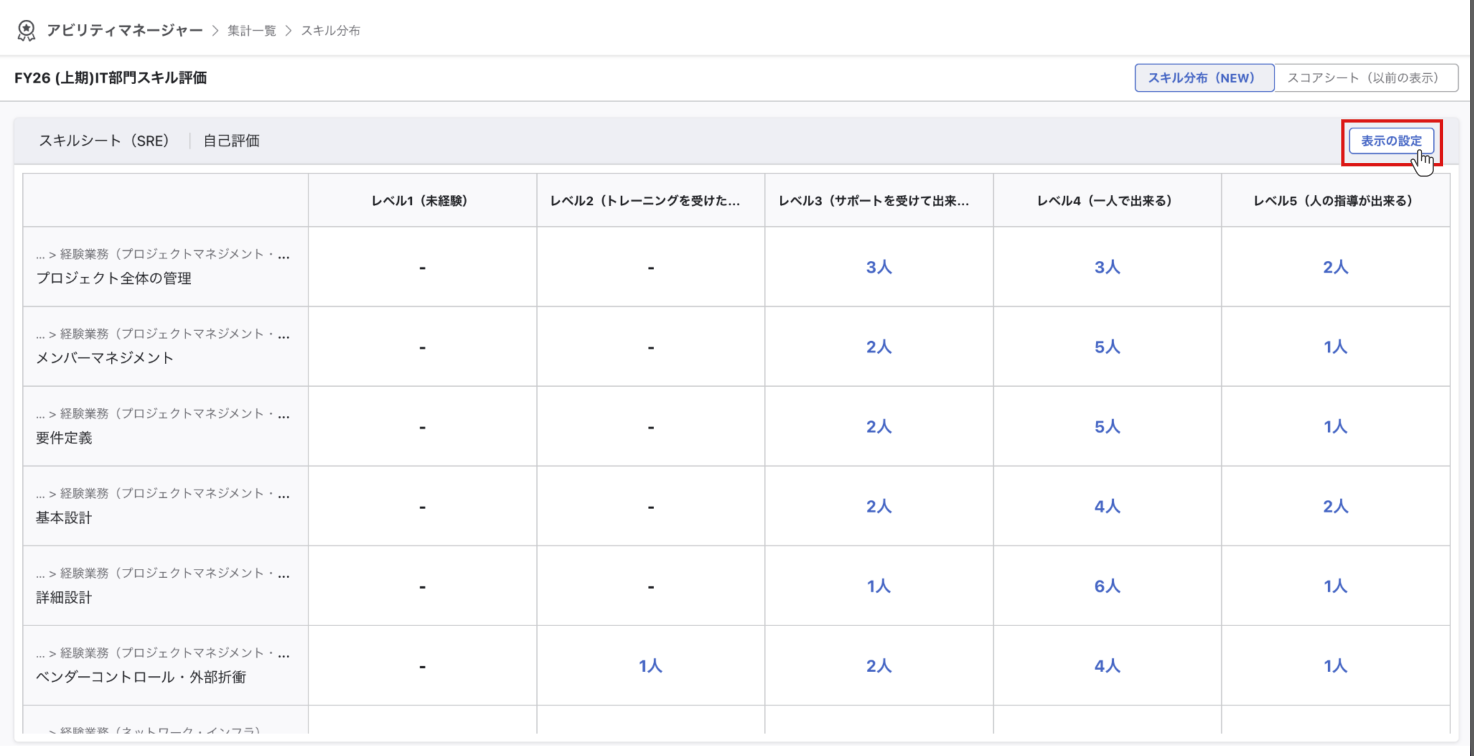Select レベル1 (未経験) column header

[422, 200]
